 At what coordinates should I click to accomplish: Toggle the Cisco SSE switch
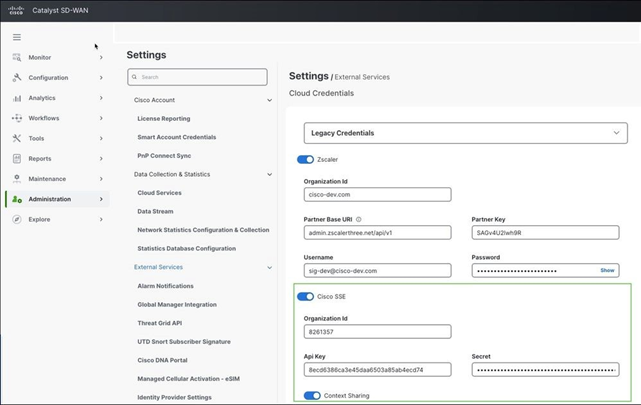pyautogui.click(x=305, y=296)
